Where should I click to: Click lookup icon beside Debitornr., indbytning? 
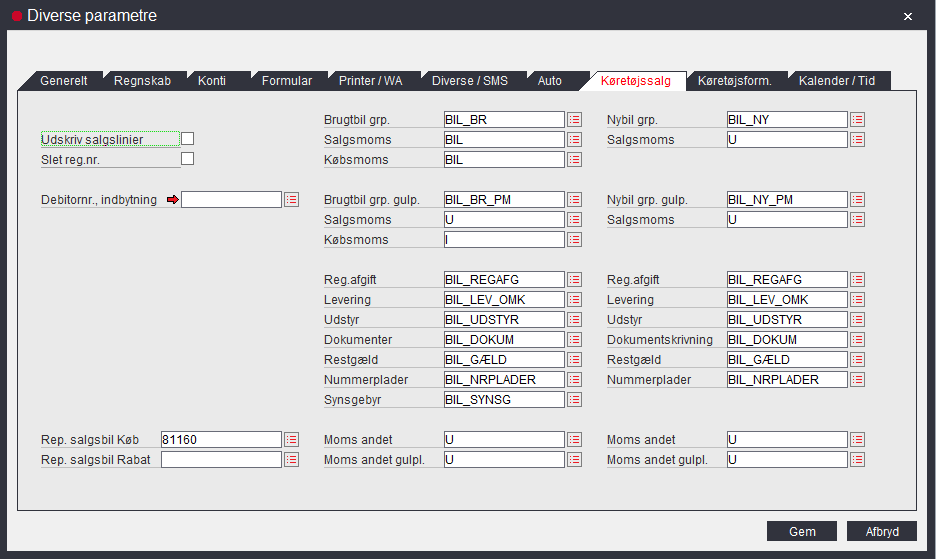coord(291,200)
